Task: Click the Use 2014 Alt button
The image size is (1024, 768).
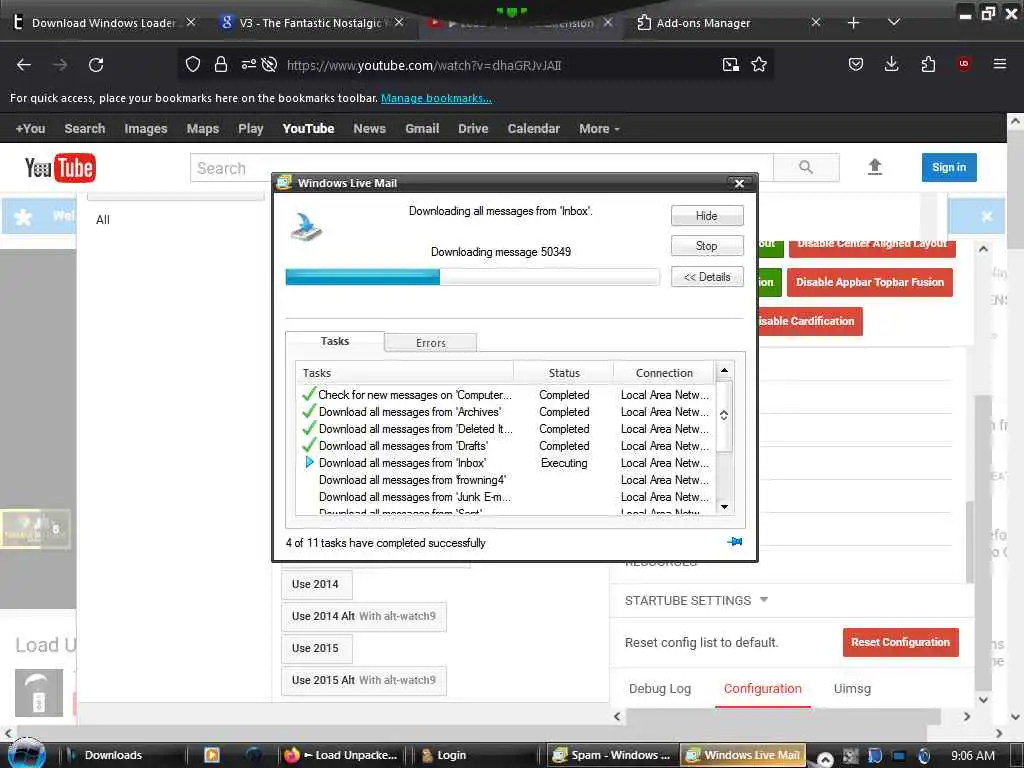Action: [364, 616]
